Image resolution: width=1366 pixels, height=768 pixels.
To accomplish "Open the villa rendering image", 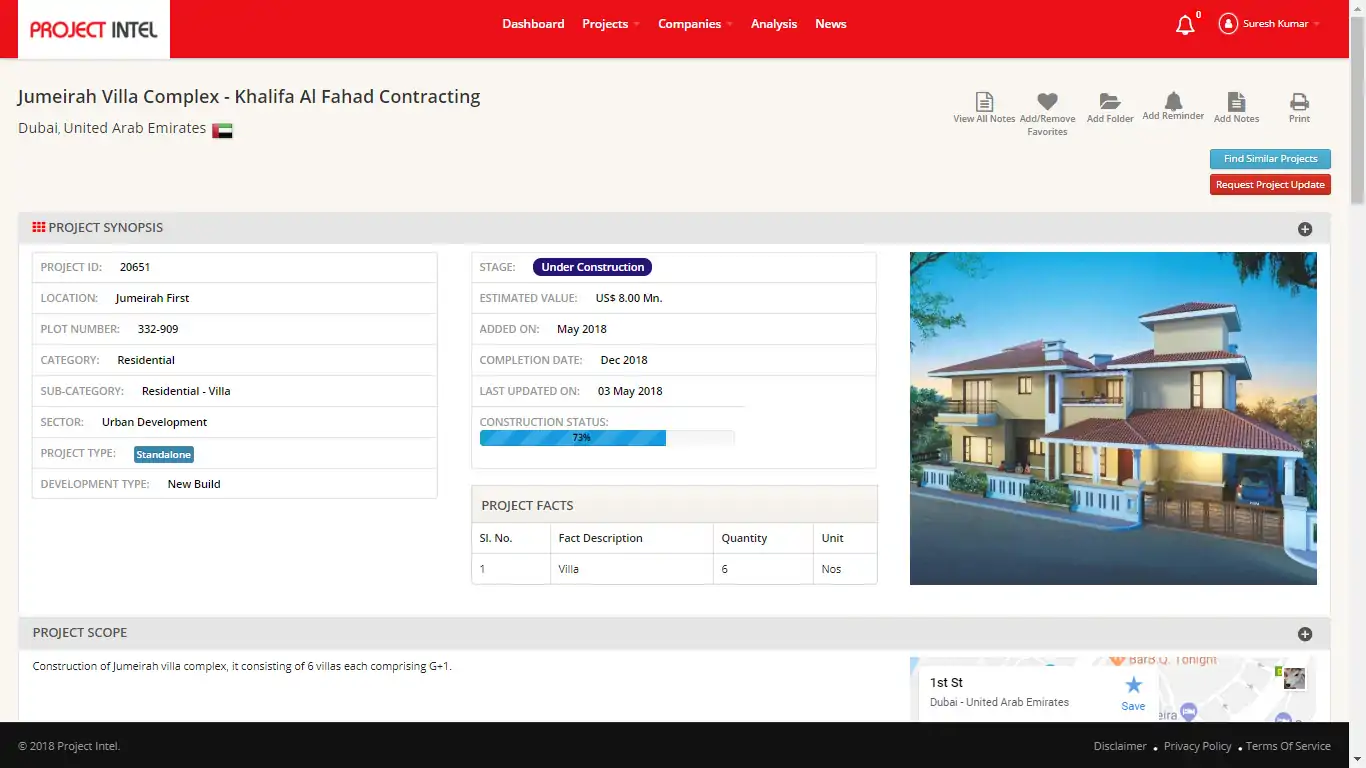I will click(x=1113, y=418).
